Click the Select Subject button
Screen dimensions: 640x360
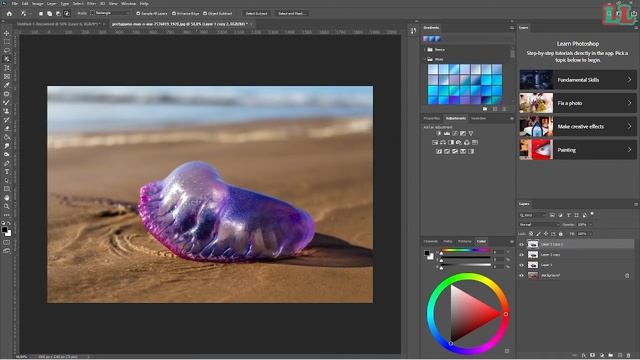(x=256, y=13)
